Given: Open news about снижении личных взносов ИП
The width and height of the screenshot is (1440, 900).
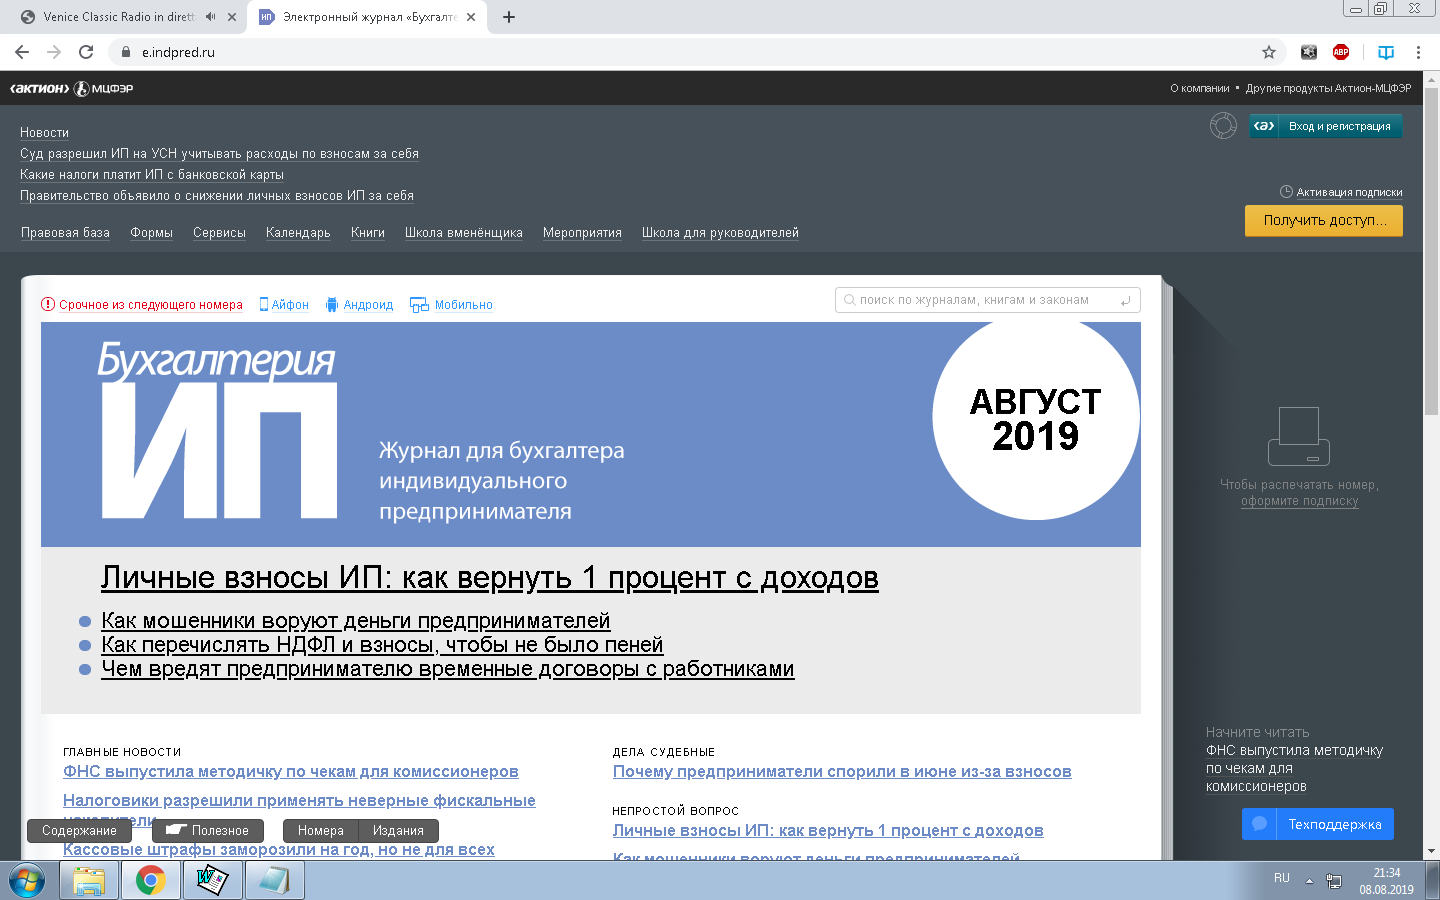Looking at the screenshot, I should point(217,196).
